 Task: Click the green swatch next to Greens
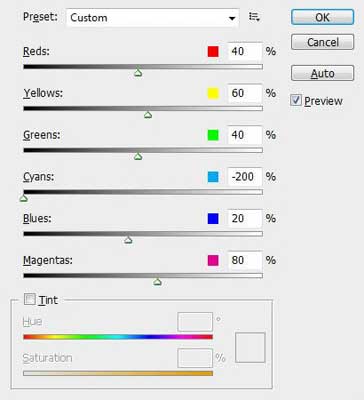(213, 135)
